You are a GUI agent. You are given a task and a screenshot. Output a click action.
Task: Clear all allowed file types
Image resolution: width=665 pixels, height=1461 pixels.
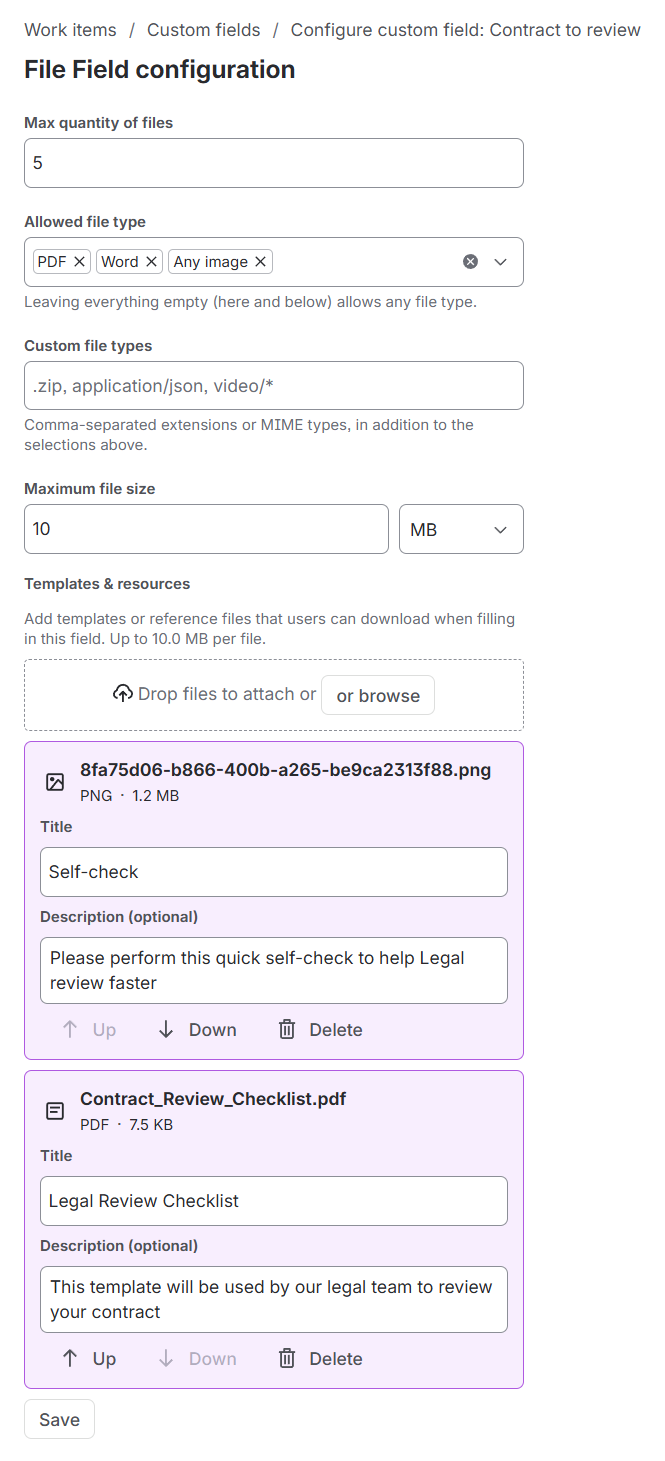pos(470,262)
